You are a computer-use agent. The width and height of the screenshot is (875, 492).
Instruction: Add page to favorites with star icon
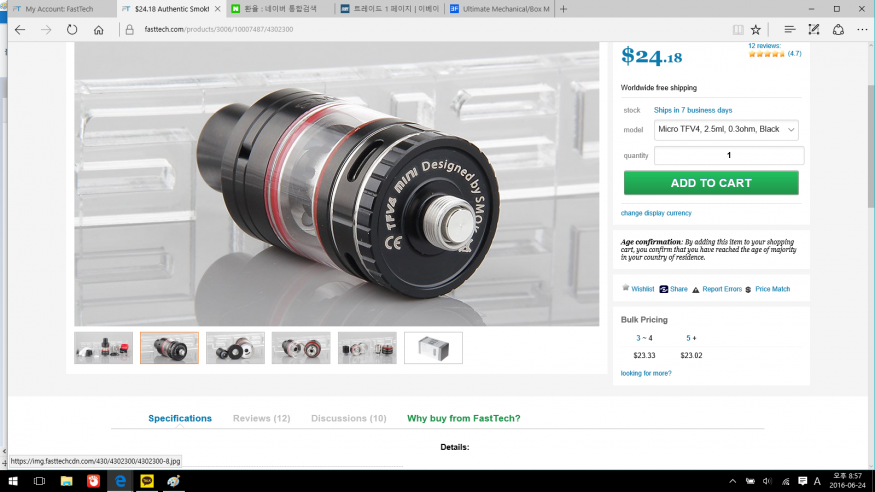pos(756,30)
